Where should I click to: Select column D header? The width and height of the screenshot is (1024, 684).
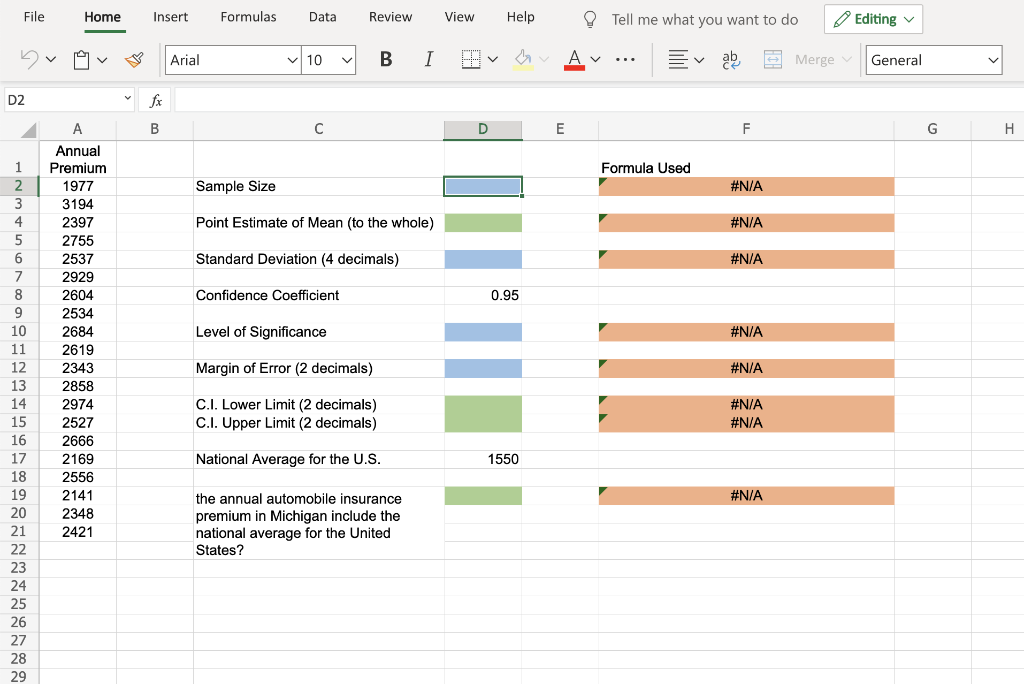pyautogui.click(x=483, y=129)
